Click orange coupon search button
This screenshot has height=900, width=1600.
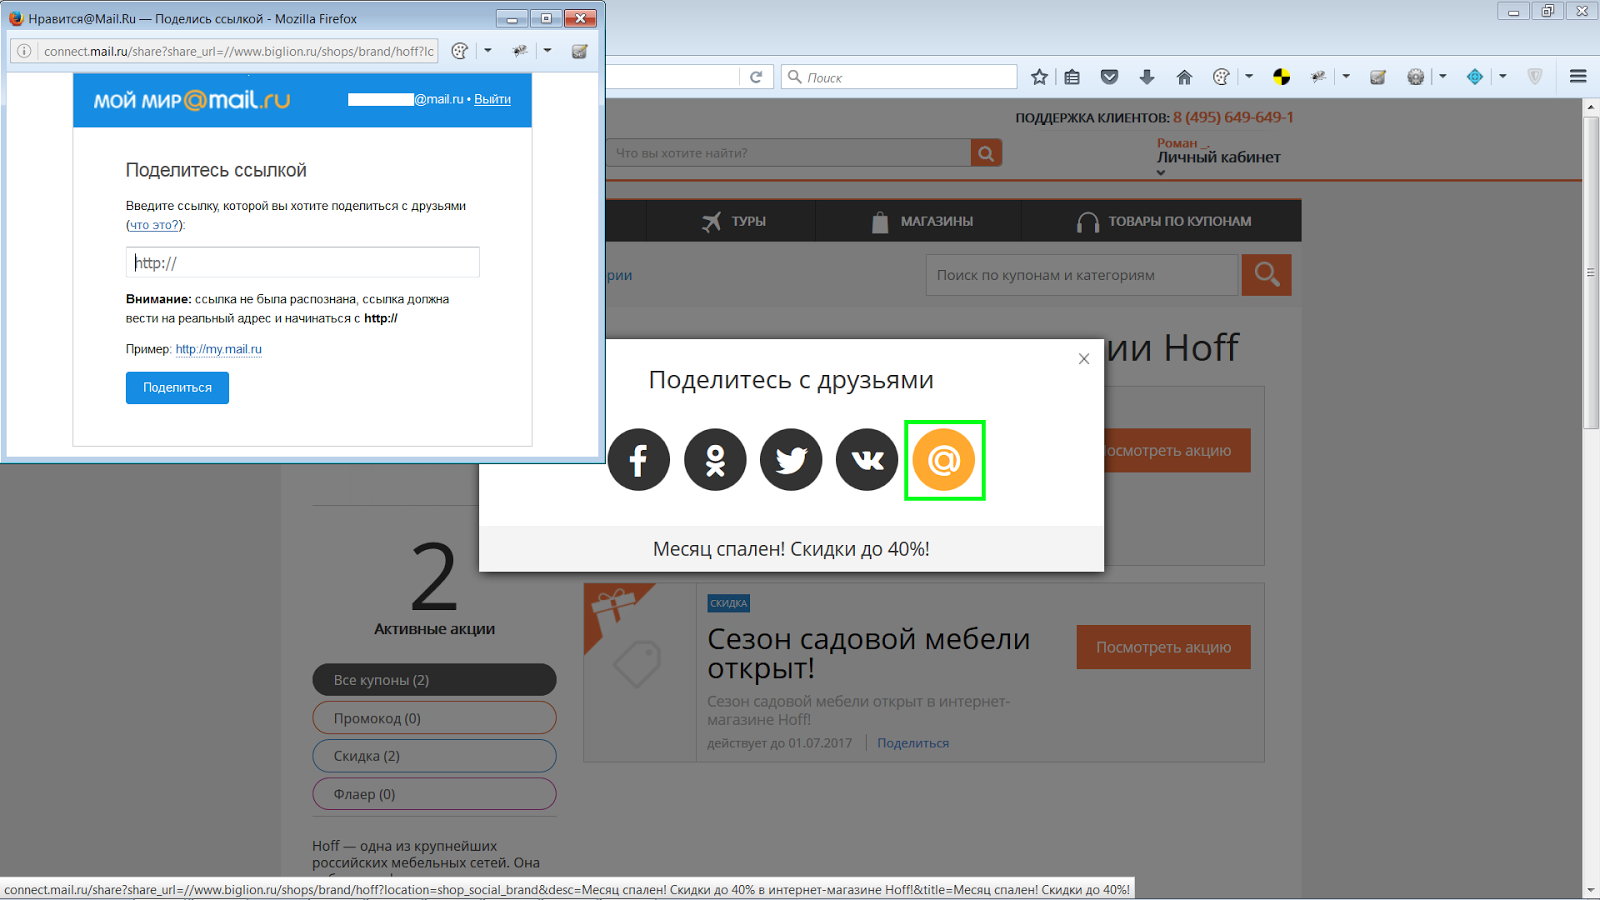pyautogui.click(x=1266, y=275)
